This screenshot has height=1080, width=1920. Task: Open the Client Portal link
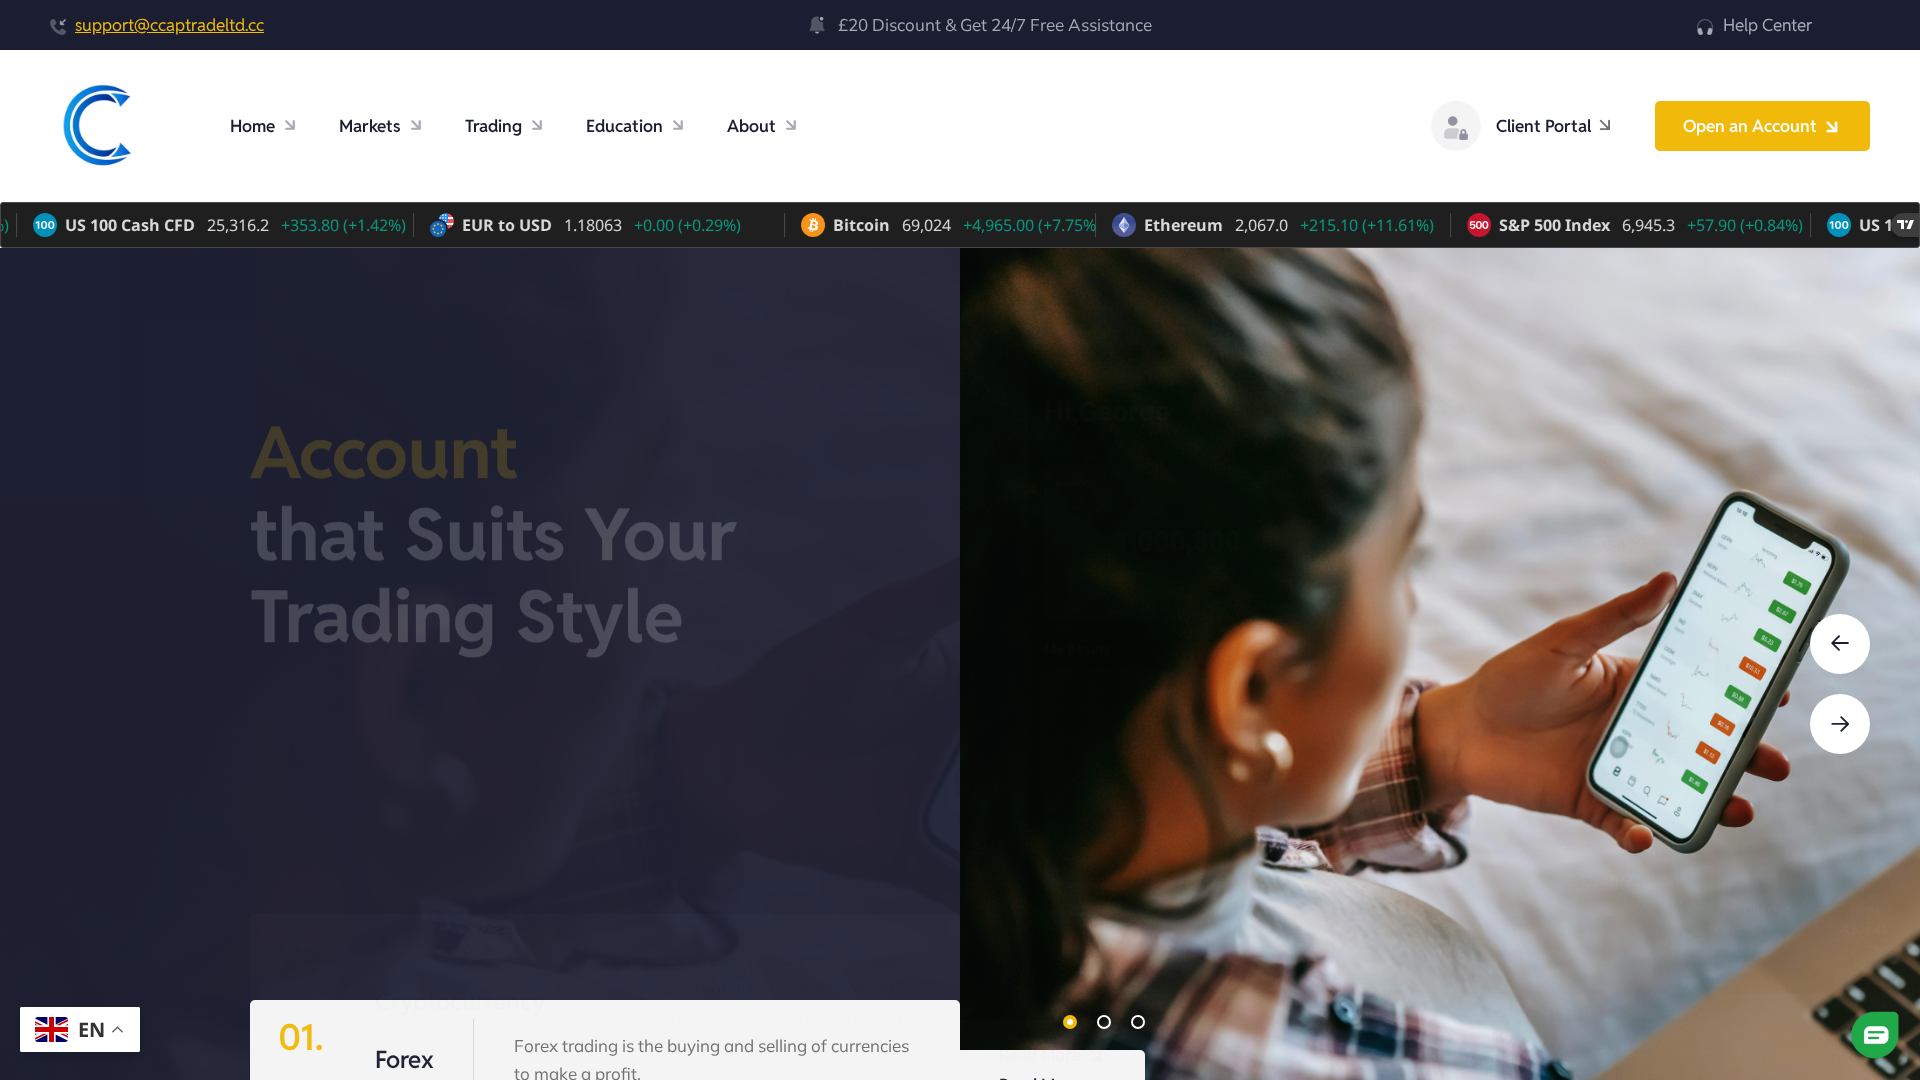pos(1543,126)
